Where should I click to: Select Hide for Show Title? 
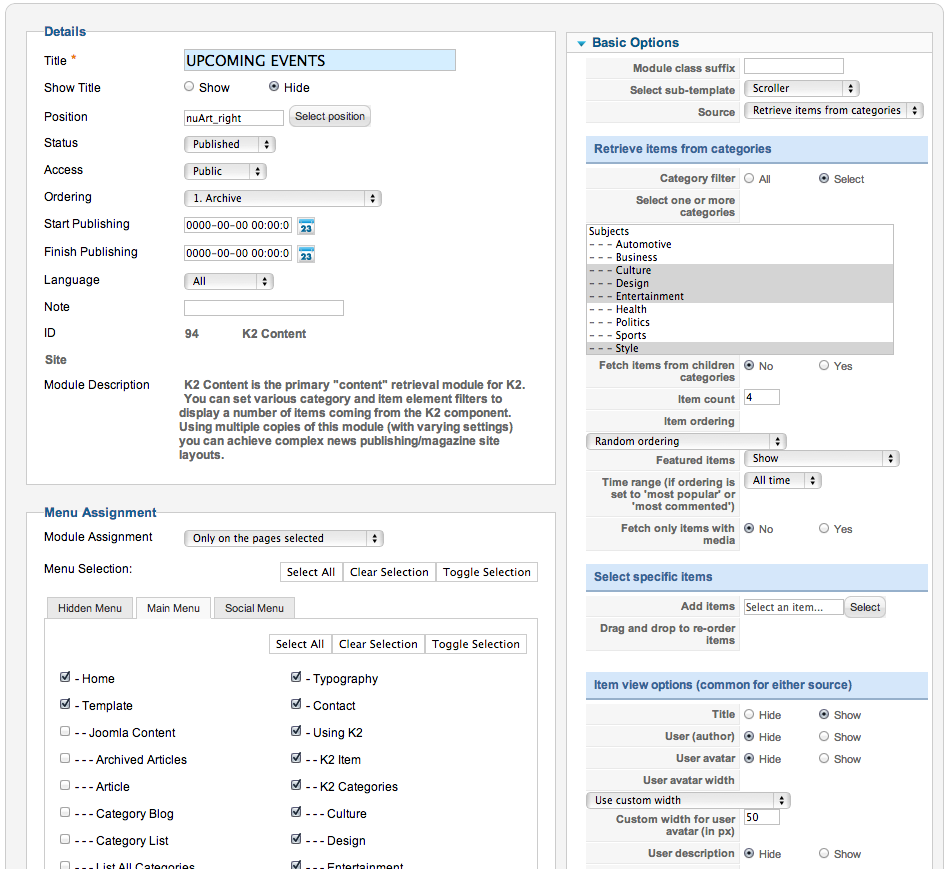(x=274, y=87)
